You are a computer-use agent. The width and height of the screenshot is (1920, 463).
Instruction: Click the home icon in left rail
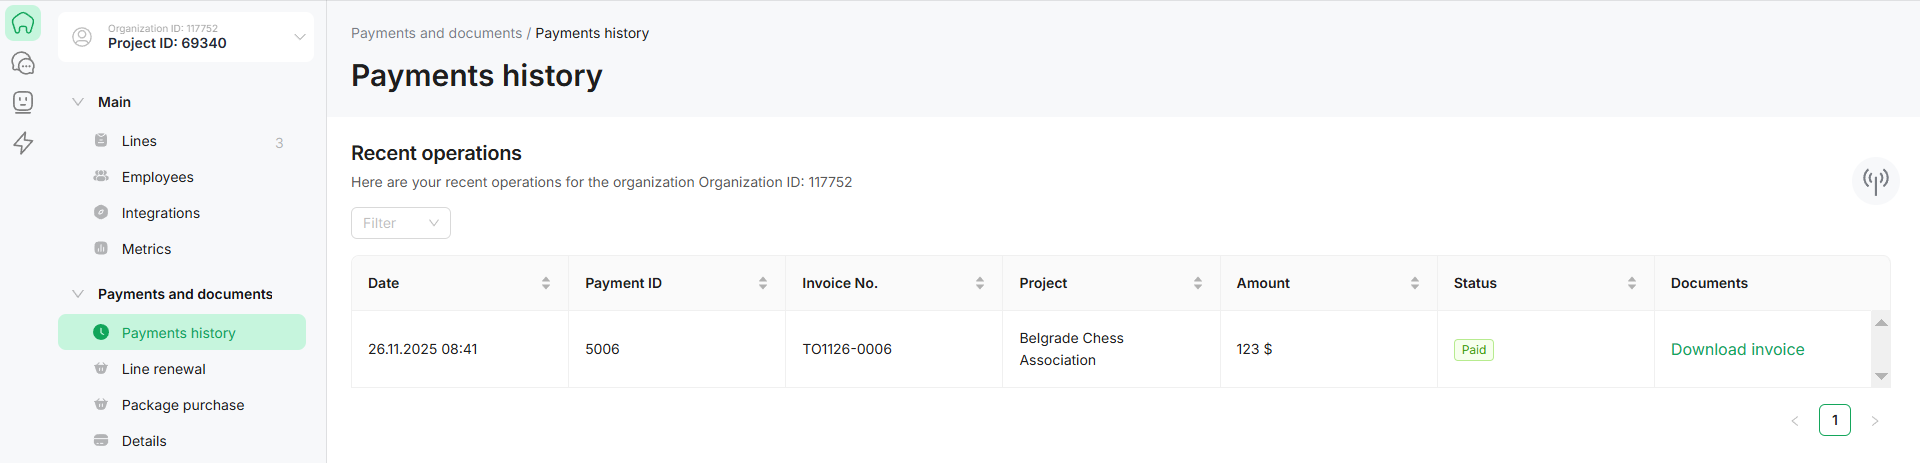pyautogui.click(x=23, y=23)
